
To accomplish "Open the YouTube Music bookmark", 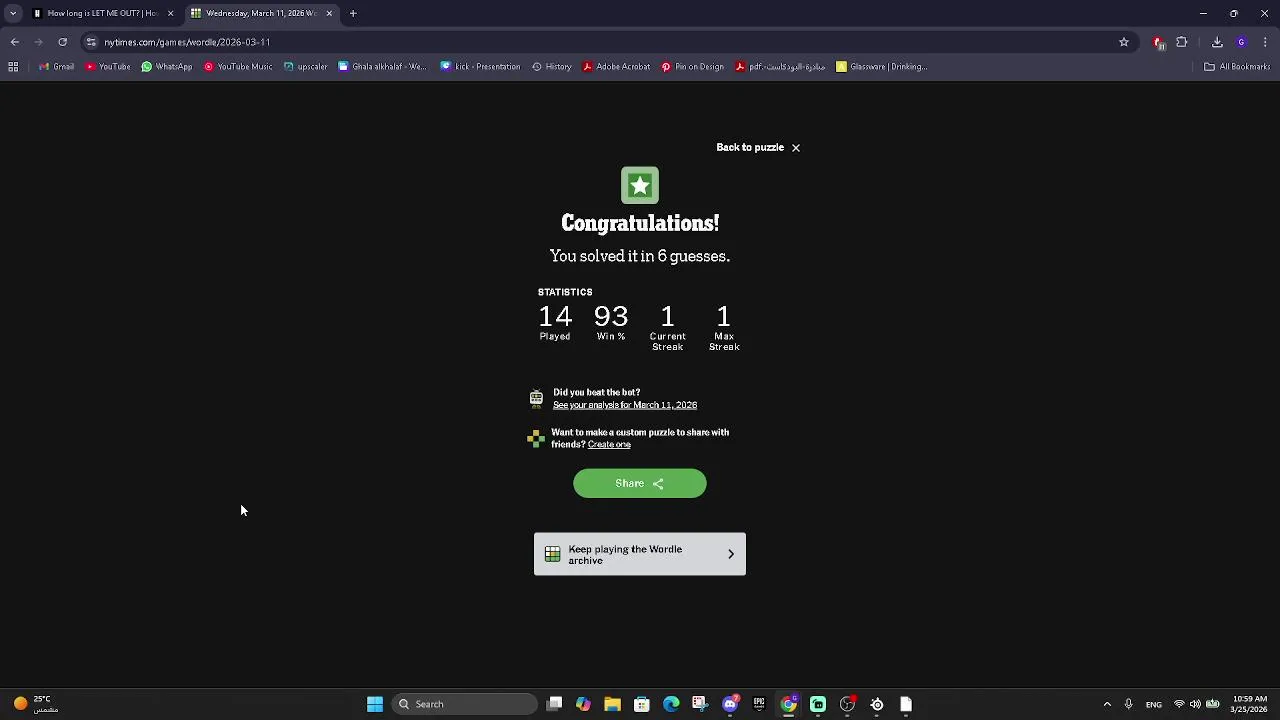I will (x=238, y=67).
